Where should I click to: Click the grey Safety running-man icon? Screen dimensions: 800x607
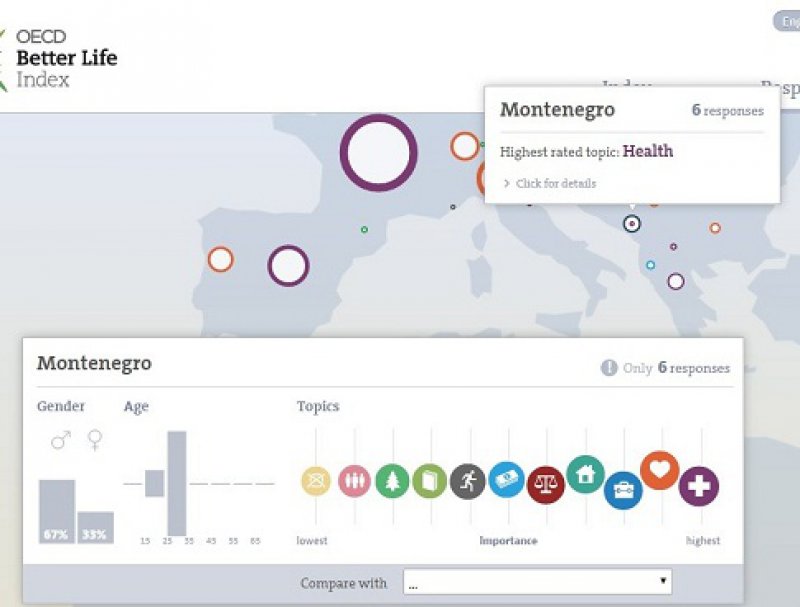467,481
